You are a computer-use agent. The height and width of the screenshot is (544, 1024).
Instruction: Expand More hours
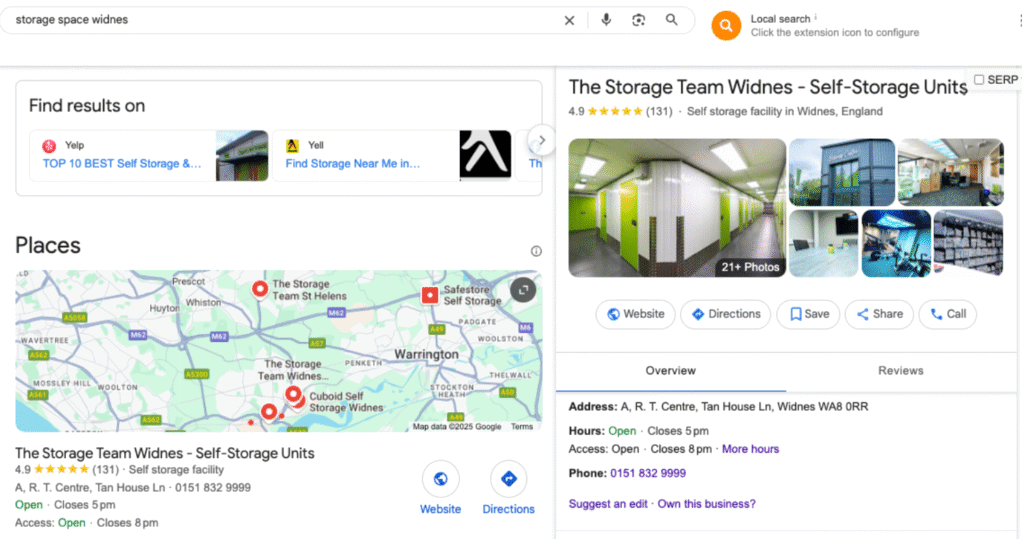(x=750, y=449)
